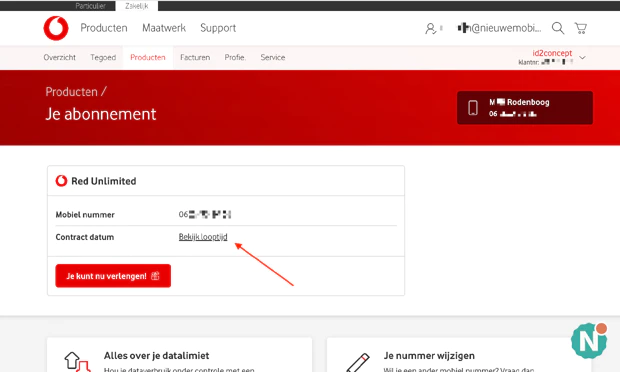The width and height of the screenshot is (620, 372).
Task: Click the Vodafone logo in header
Action: click(x=56, y=28)
